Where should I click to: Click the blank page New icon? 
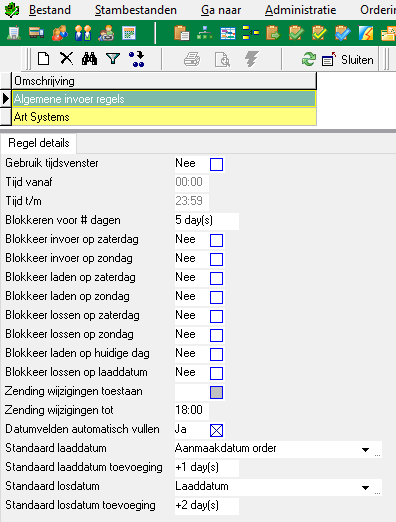point(43,59)
